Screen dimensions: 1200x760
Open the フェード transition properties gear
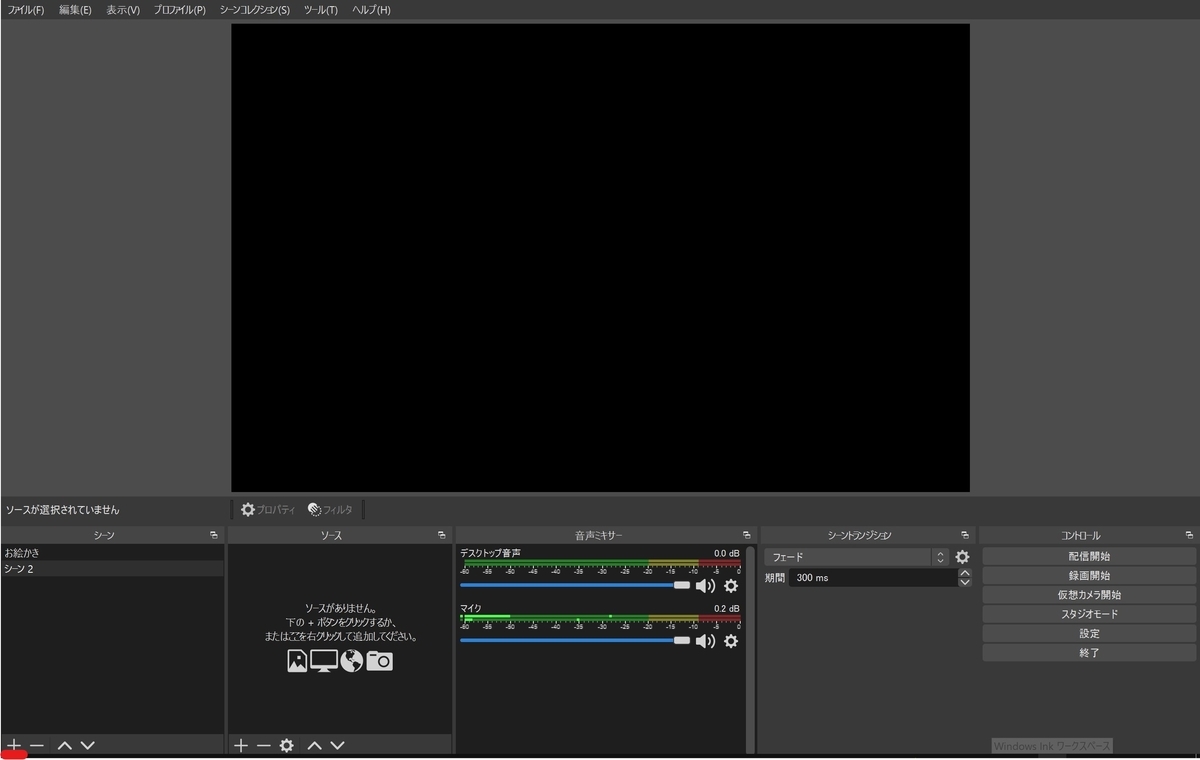(x=962, y=557)
